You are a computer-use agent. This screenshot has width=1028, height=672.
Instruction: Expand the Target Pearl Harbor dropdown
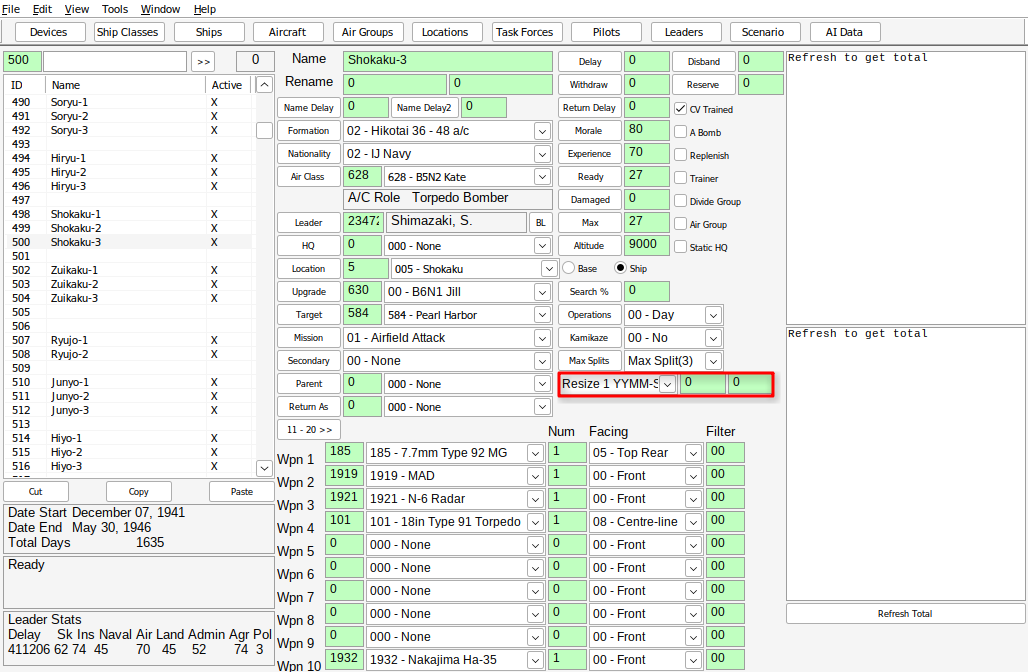[542, 315]
